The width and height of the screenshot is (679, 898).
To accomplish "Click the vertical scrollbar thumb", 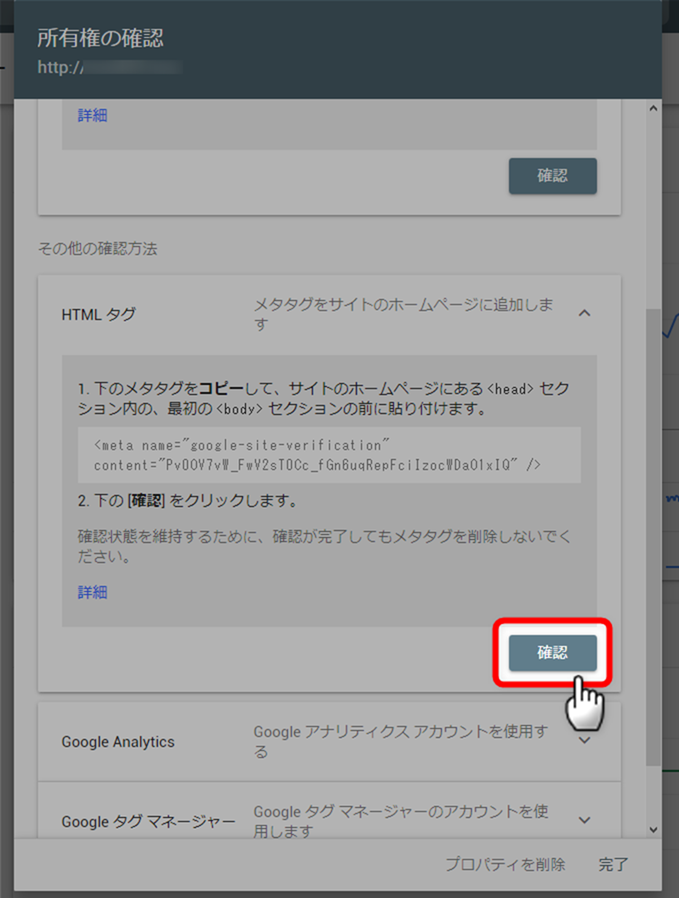I will 653,530.
